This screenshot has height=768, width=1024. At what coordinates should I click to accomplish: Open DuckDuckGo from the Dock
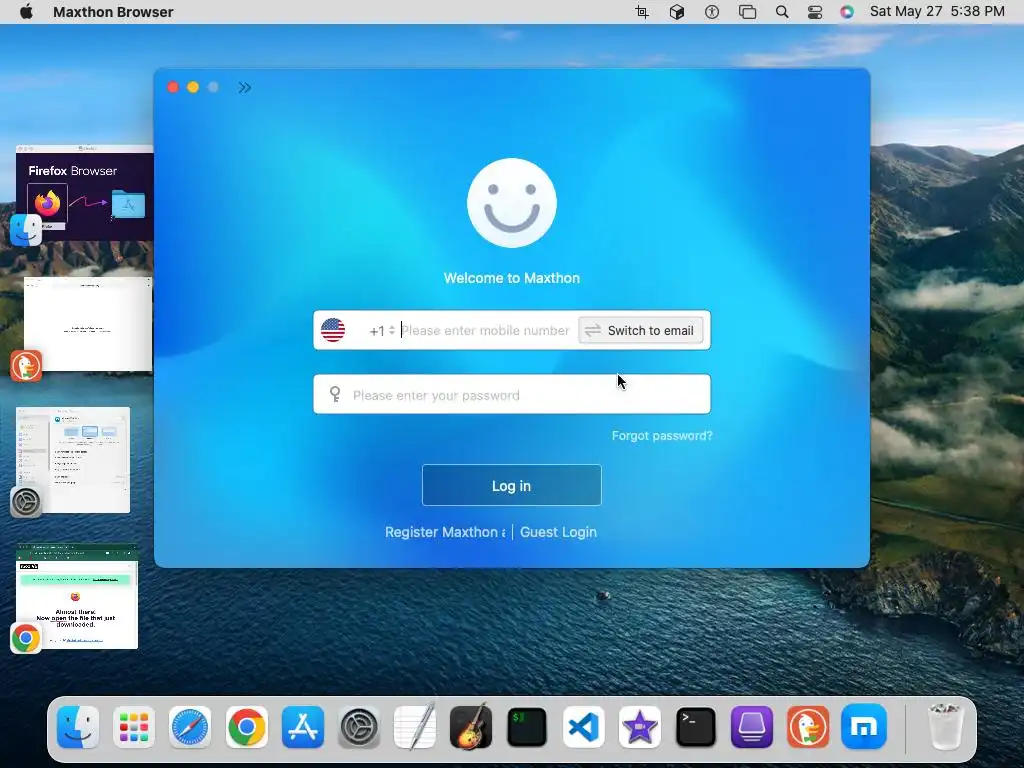coord(808,727)
